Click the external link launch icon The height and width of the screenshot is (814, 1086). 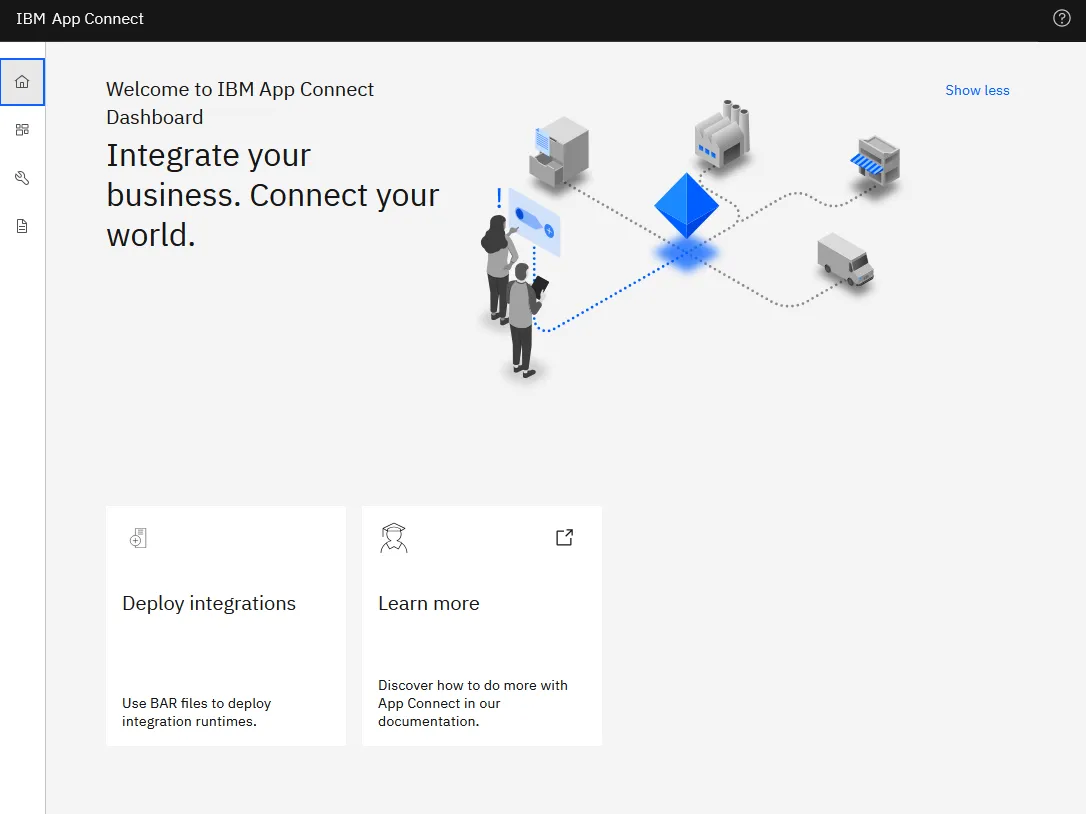pos(564,538)
